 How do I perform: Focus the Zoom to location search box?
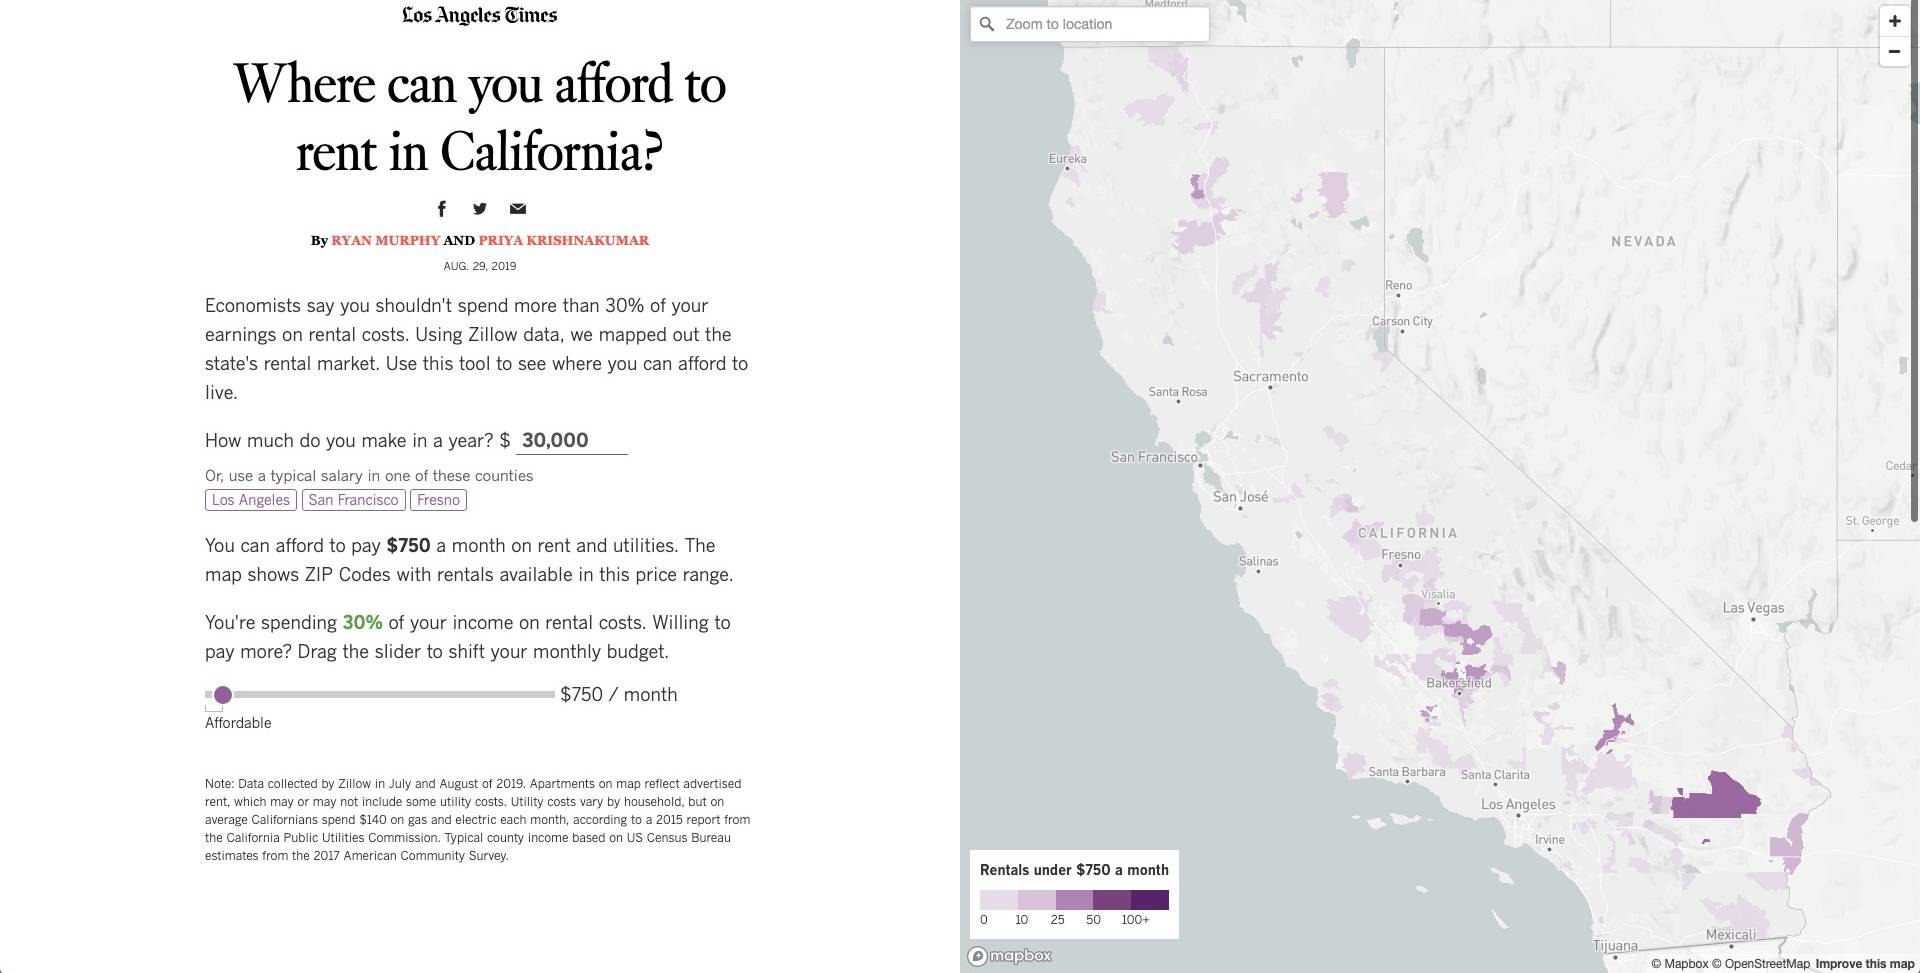click(x=1089, y=24)
